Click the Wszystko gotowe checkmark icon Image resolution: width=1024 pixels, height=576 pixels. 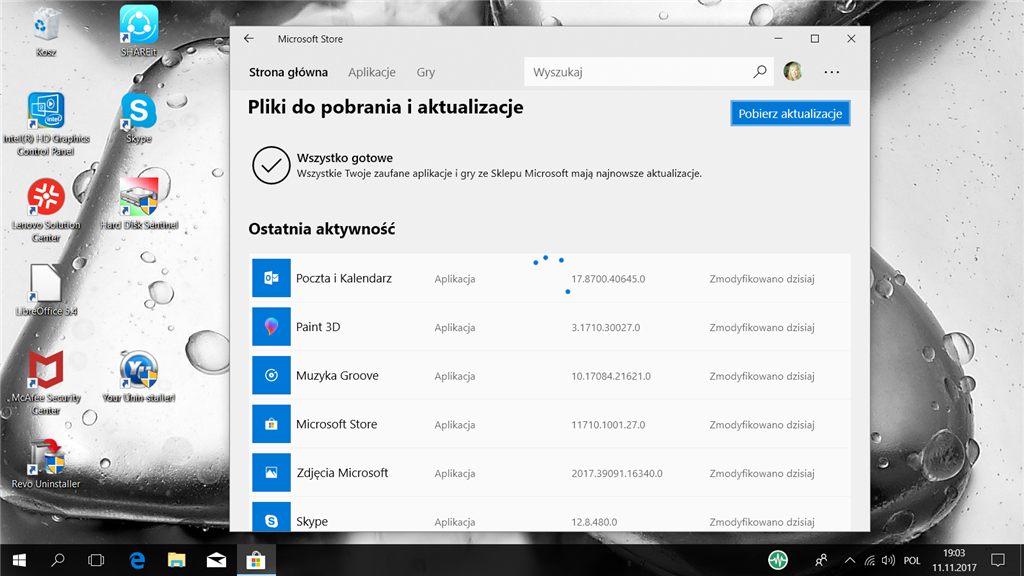[x=271, y=165]
